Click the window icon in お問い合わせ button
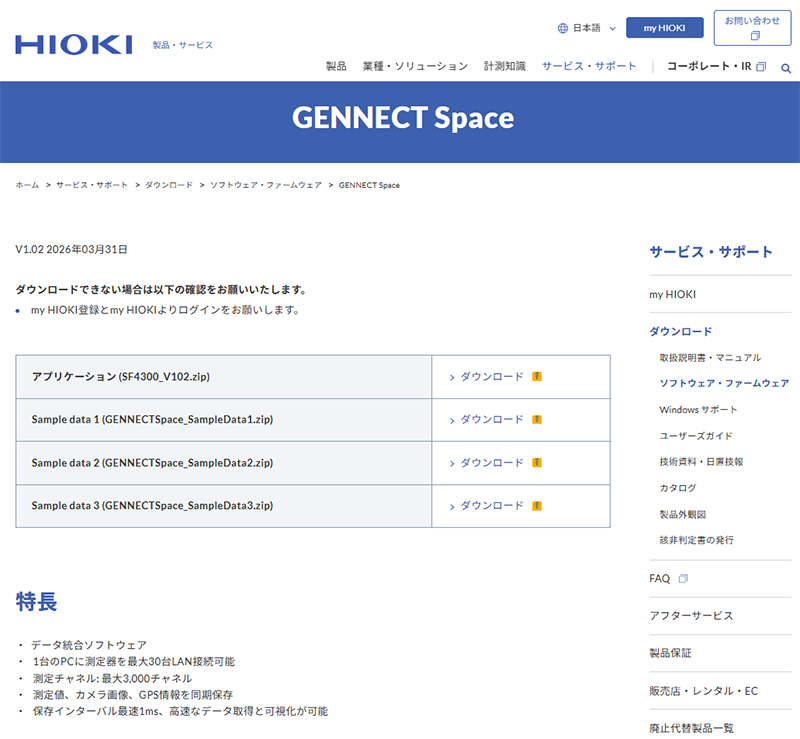 point(755,35)
